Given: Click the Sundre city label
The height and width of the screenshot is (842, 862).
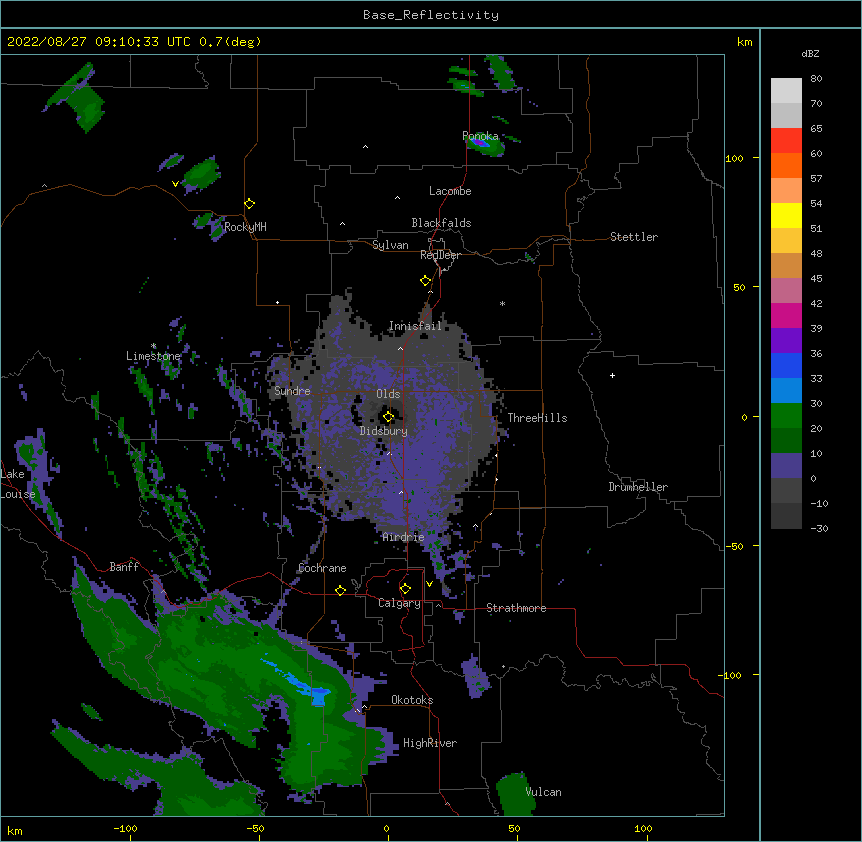Looking at the screenshot, I should [x=292, y=391].
